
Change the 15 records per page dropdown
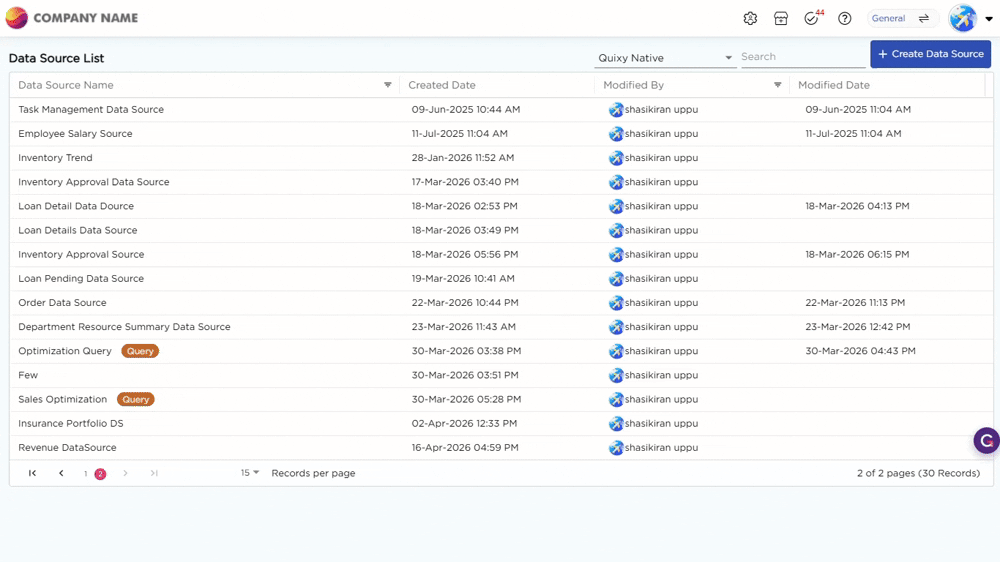point(249,473)
